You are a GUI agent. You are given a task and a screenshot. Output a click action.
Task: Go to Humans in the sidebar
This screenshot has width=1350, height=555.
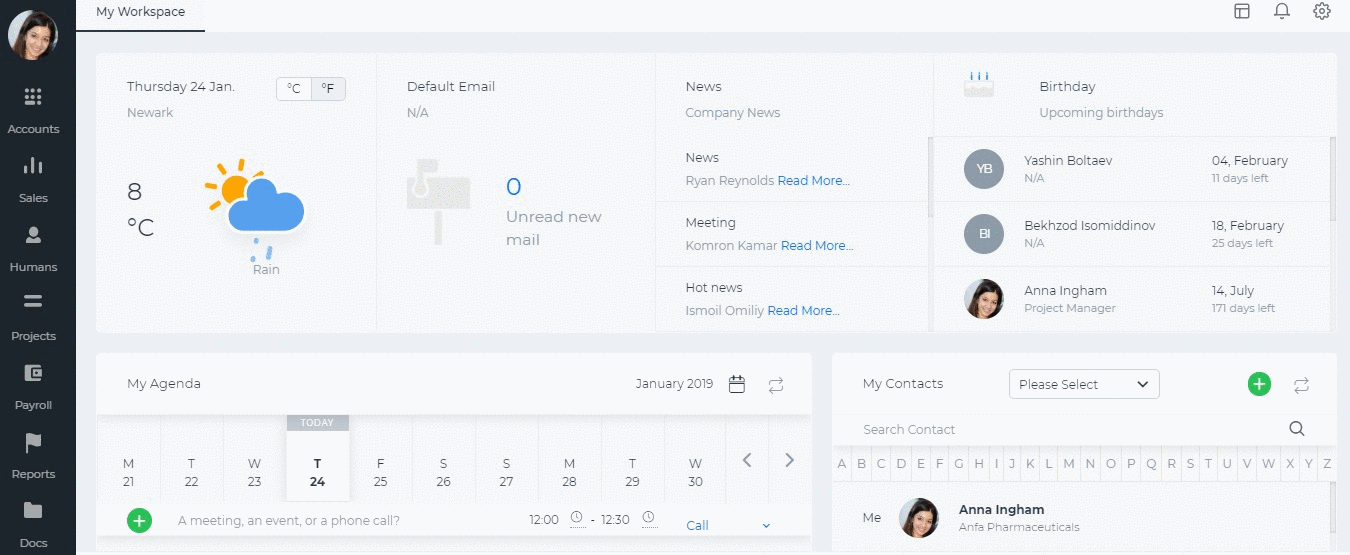(x=33, y=248)
